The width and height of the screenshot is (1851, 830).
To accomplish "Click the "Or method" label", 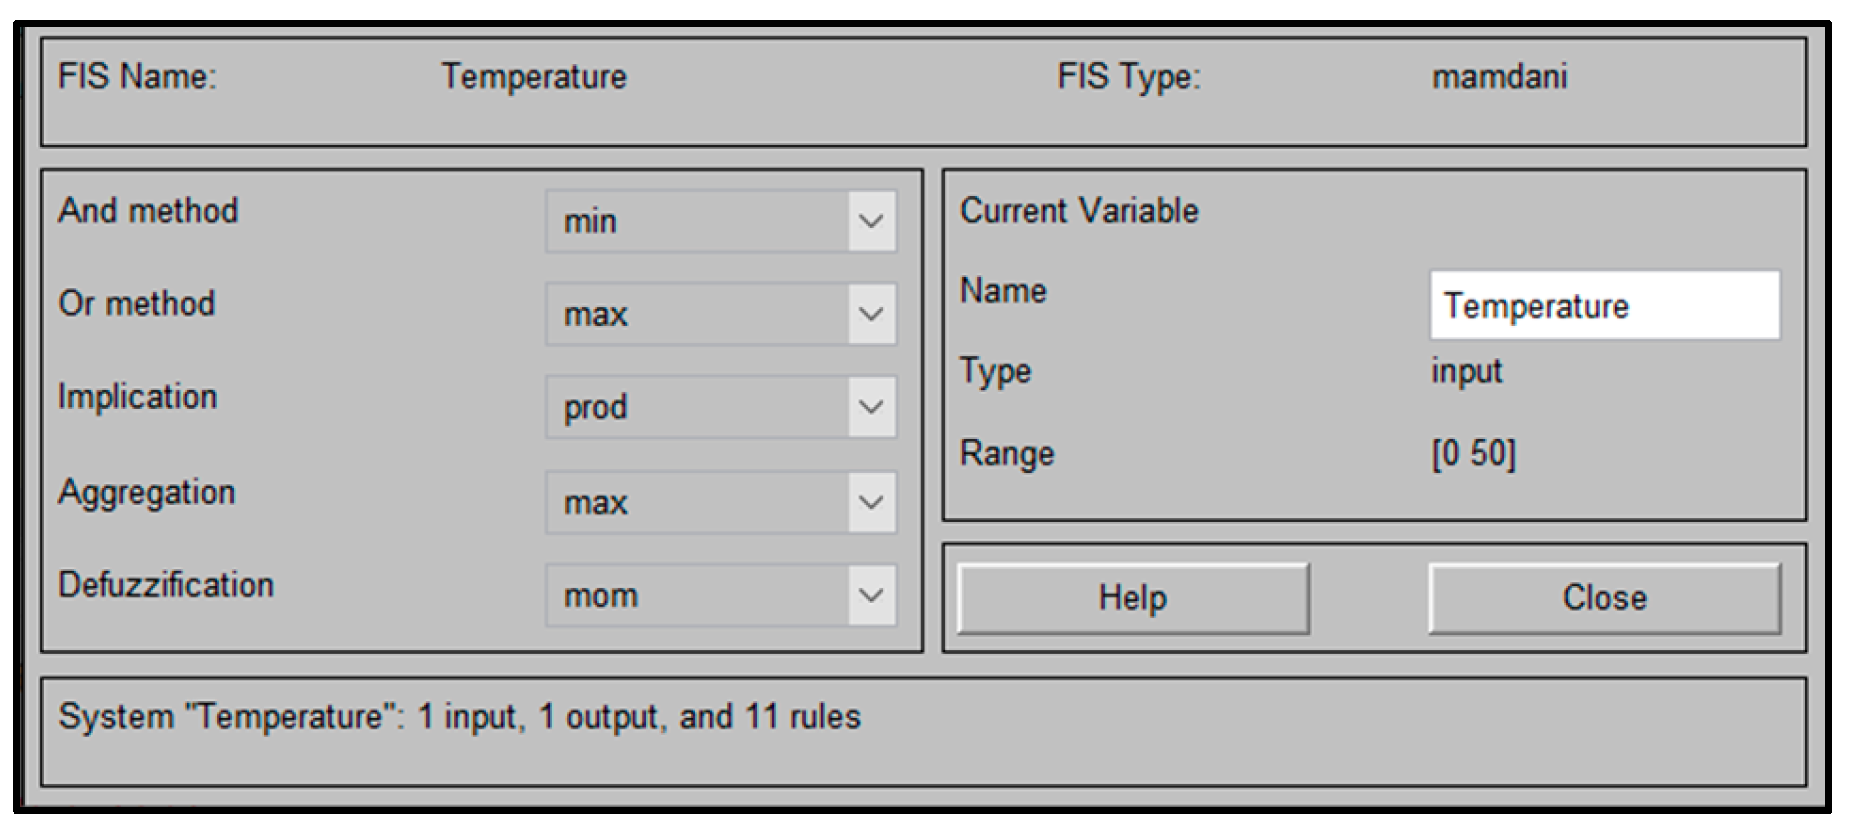I will [137, 303].
